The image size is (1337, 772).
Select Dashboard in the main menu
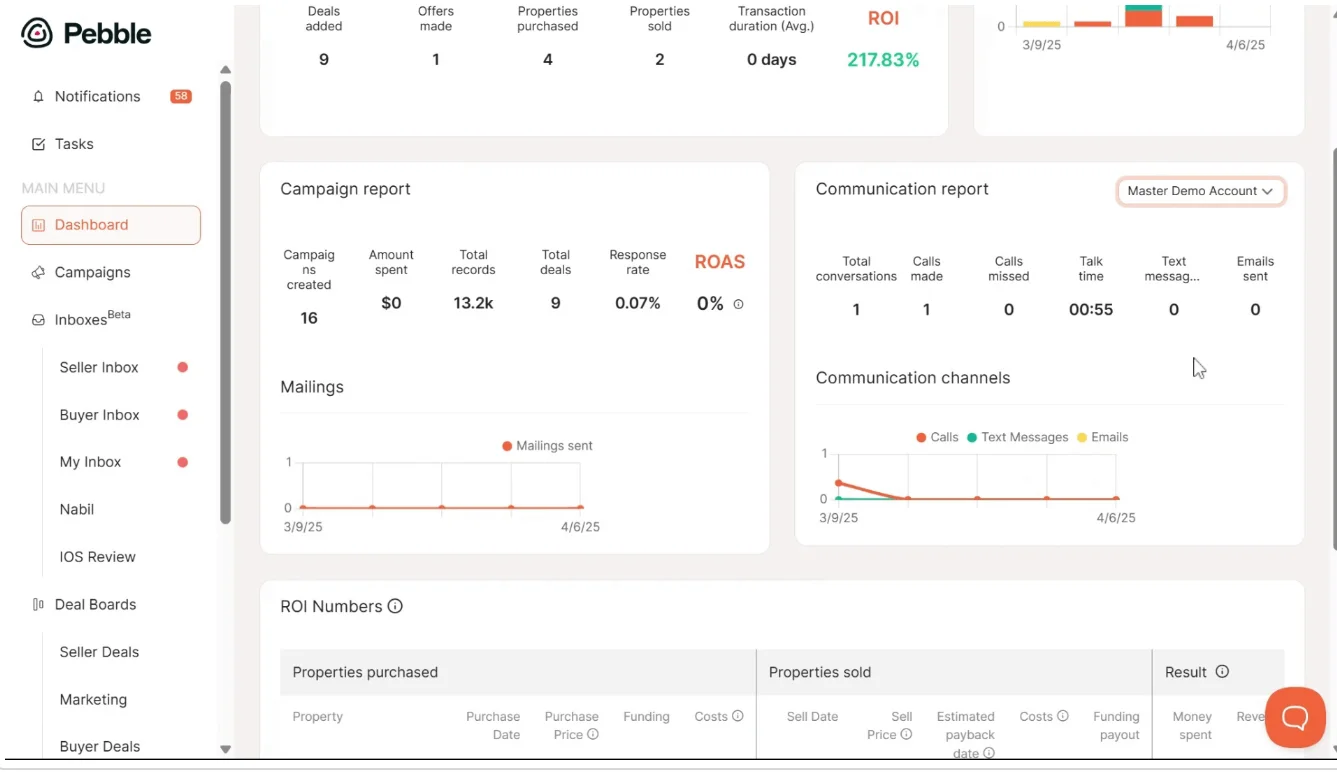click(111, 225)
